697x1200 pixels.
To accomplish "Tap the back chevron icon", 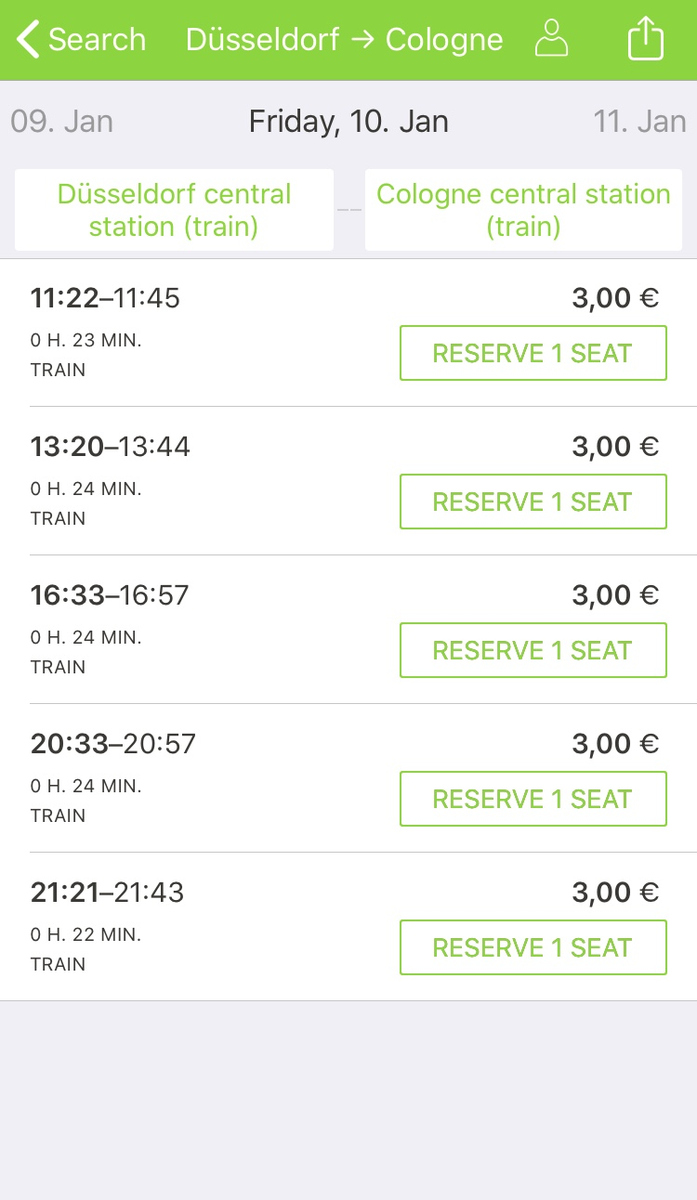I will coord(29,40).
